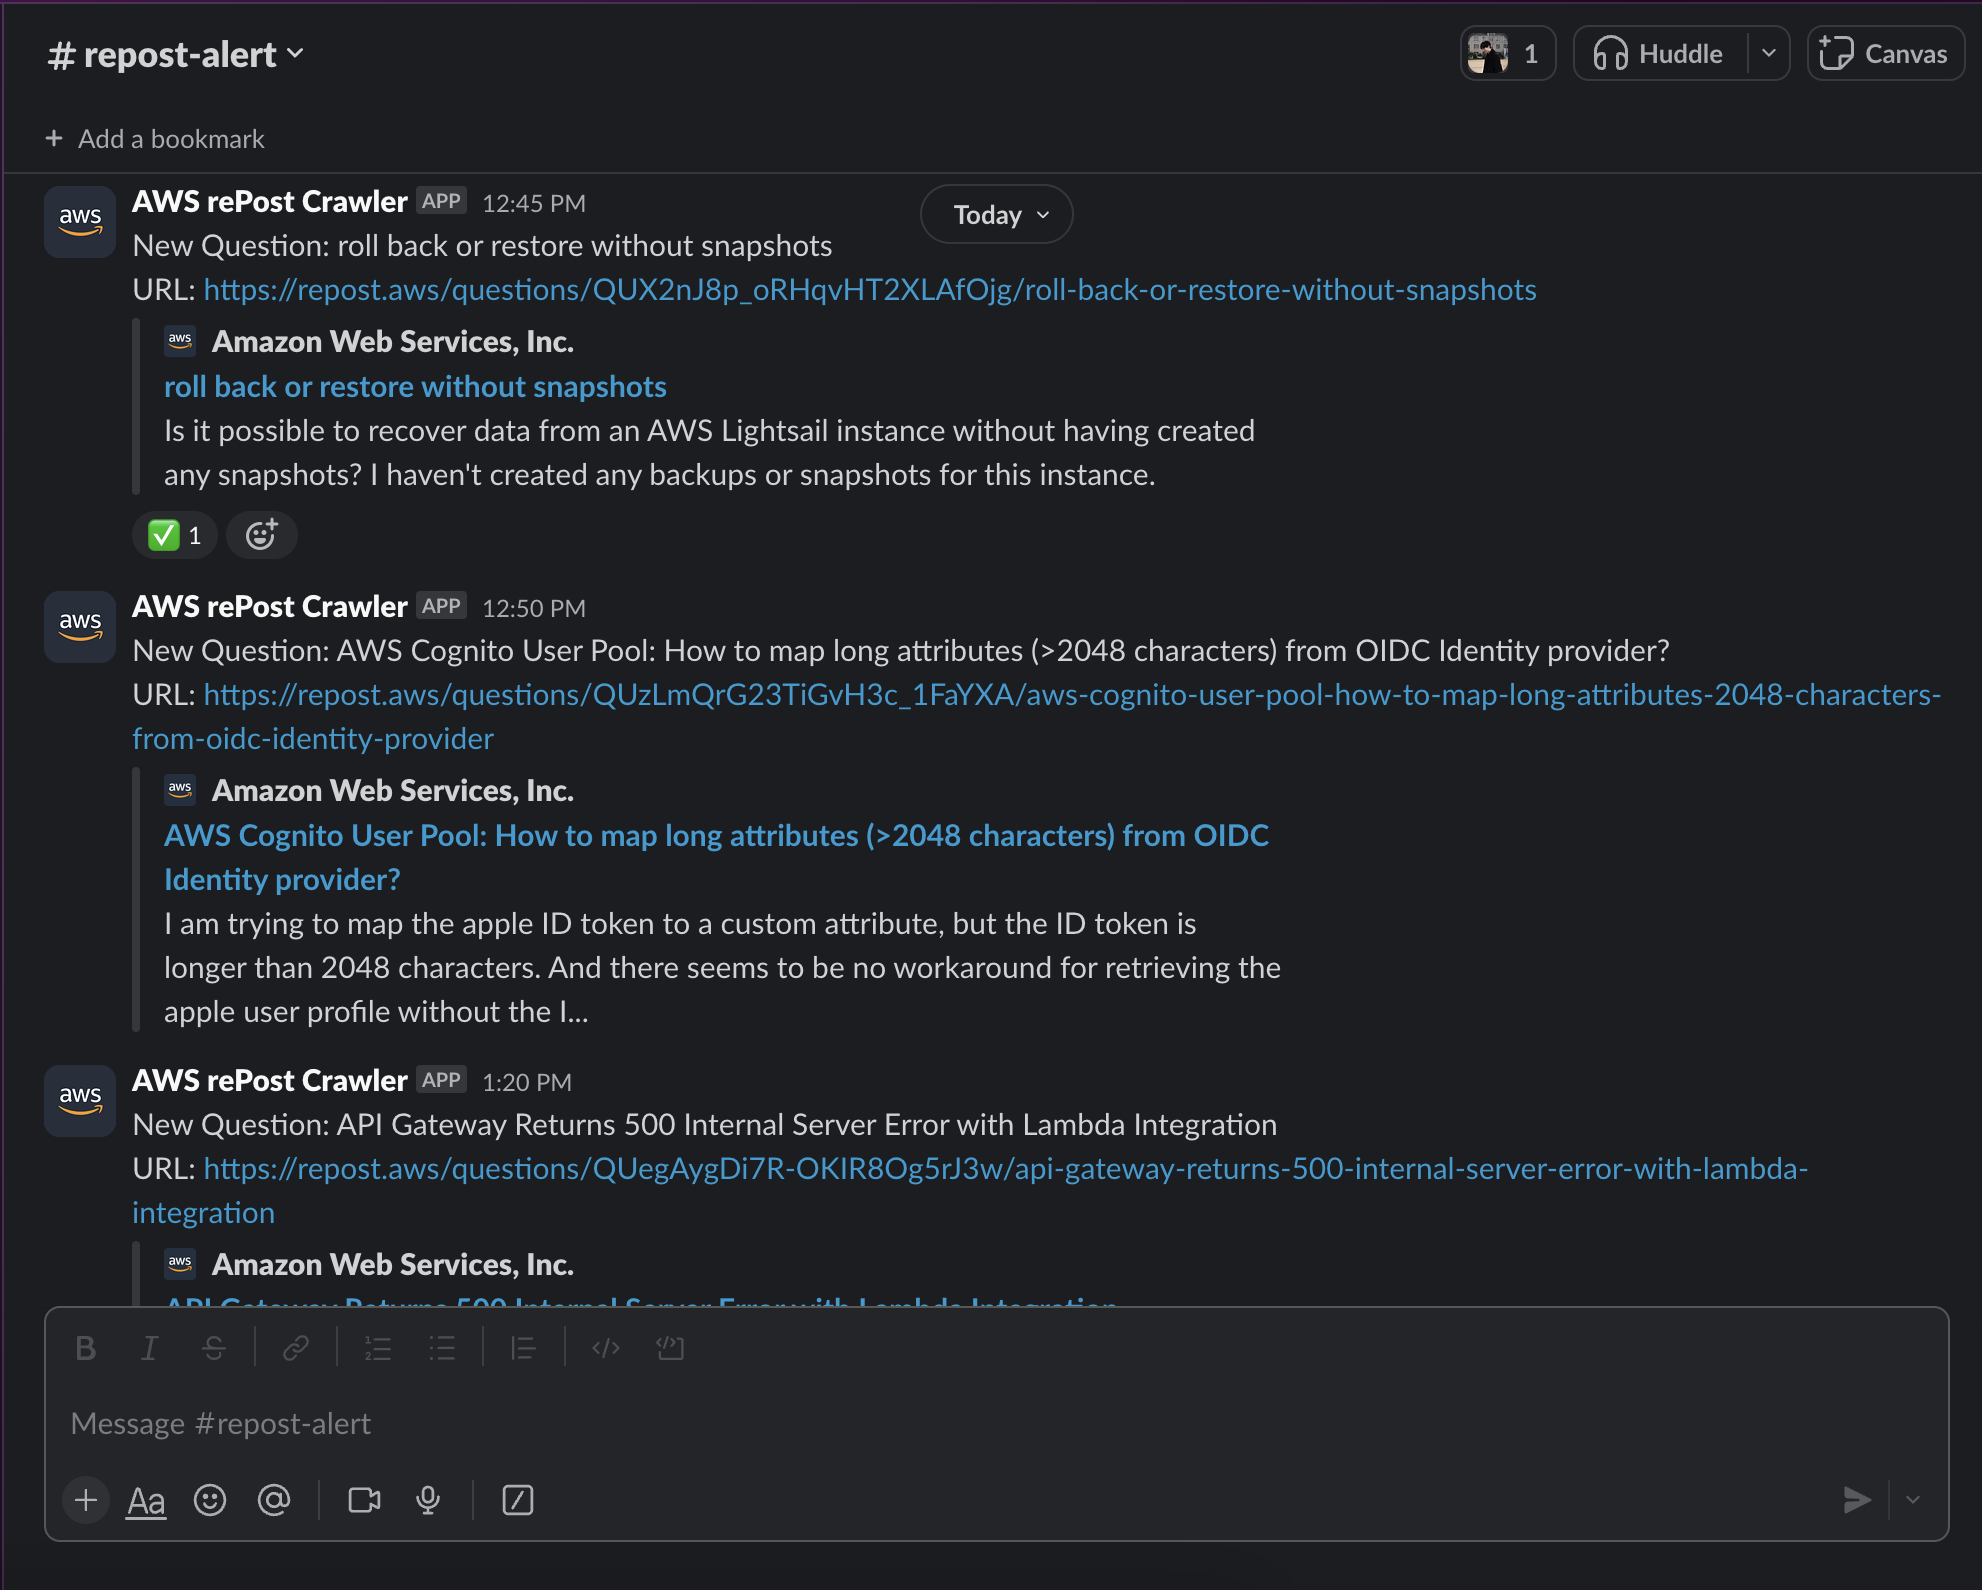Image resolution: width=1982 pixels, height=1590 pixels.
Task: Record an audio clip with microphone
Action: (x=428, y=1500)
